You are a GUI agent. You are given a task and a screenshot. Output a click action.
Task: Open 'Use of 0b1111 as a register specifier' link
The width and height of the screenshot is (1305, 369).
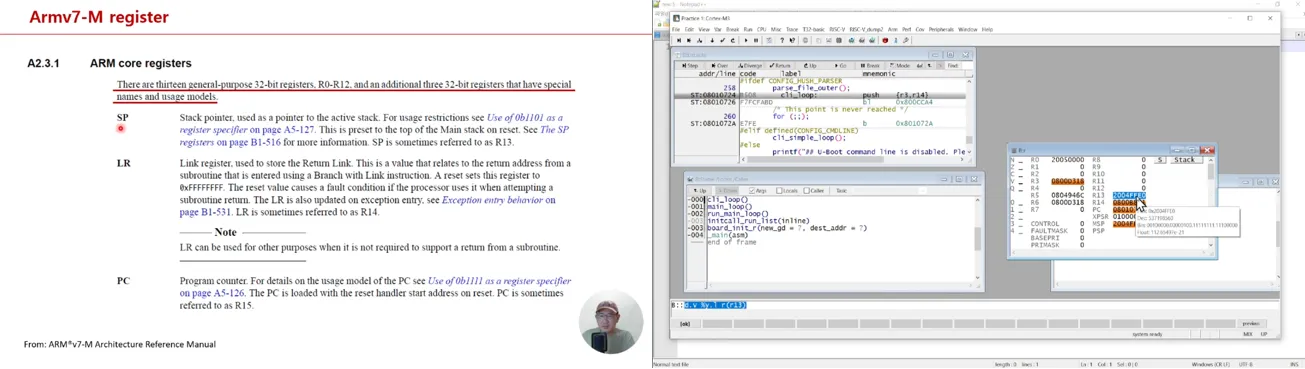click(x=499, y=281)
